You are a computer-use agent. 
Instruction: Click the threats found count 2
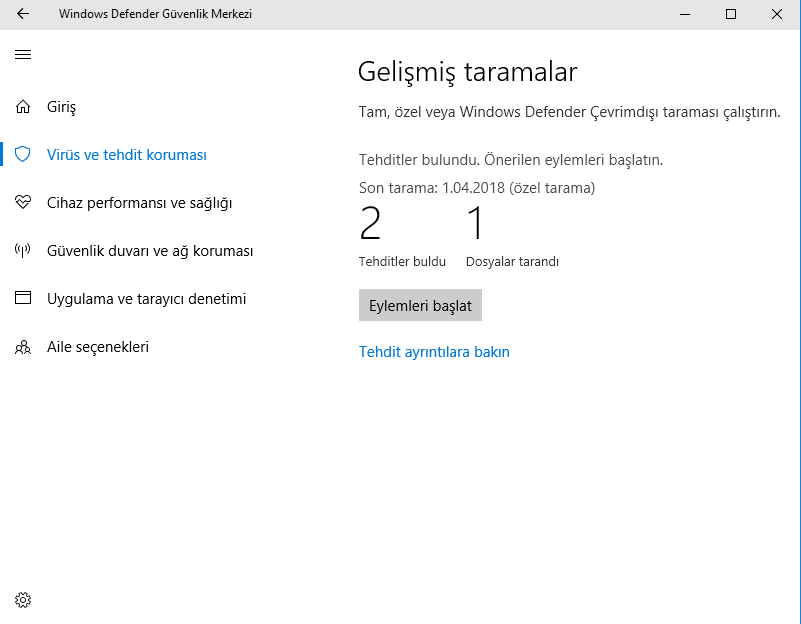(370, 223)
